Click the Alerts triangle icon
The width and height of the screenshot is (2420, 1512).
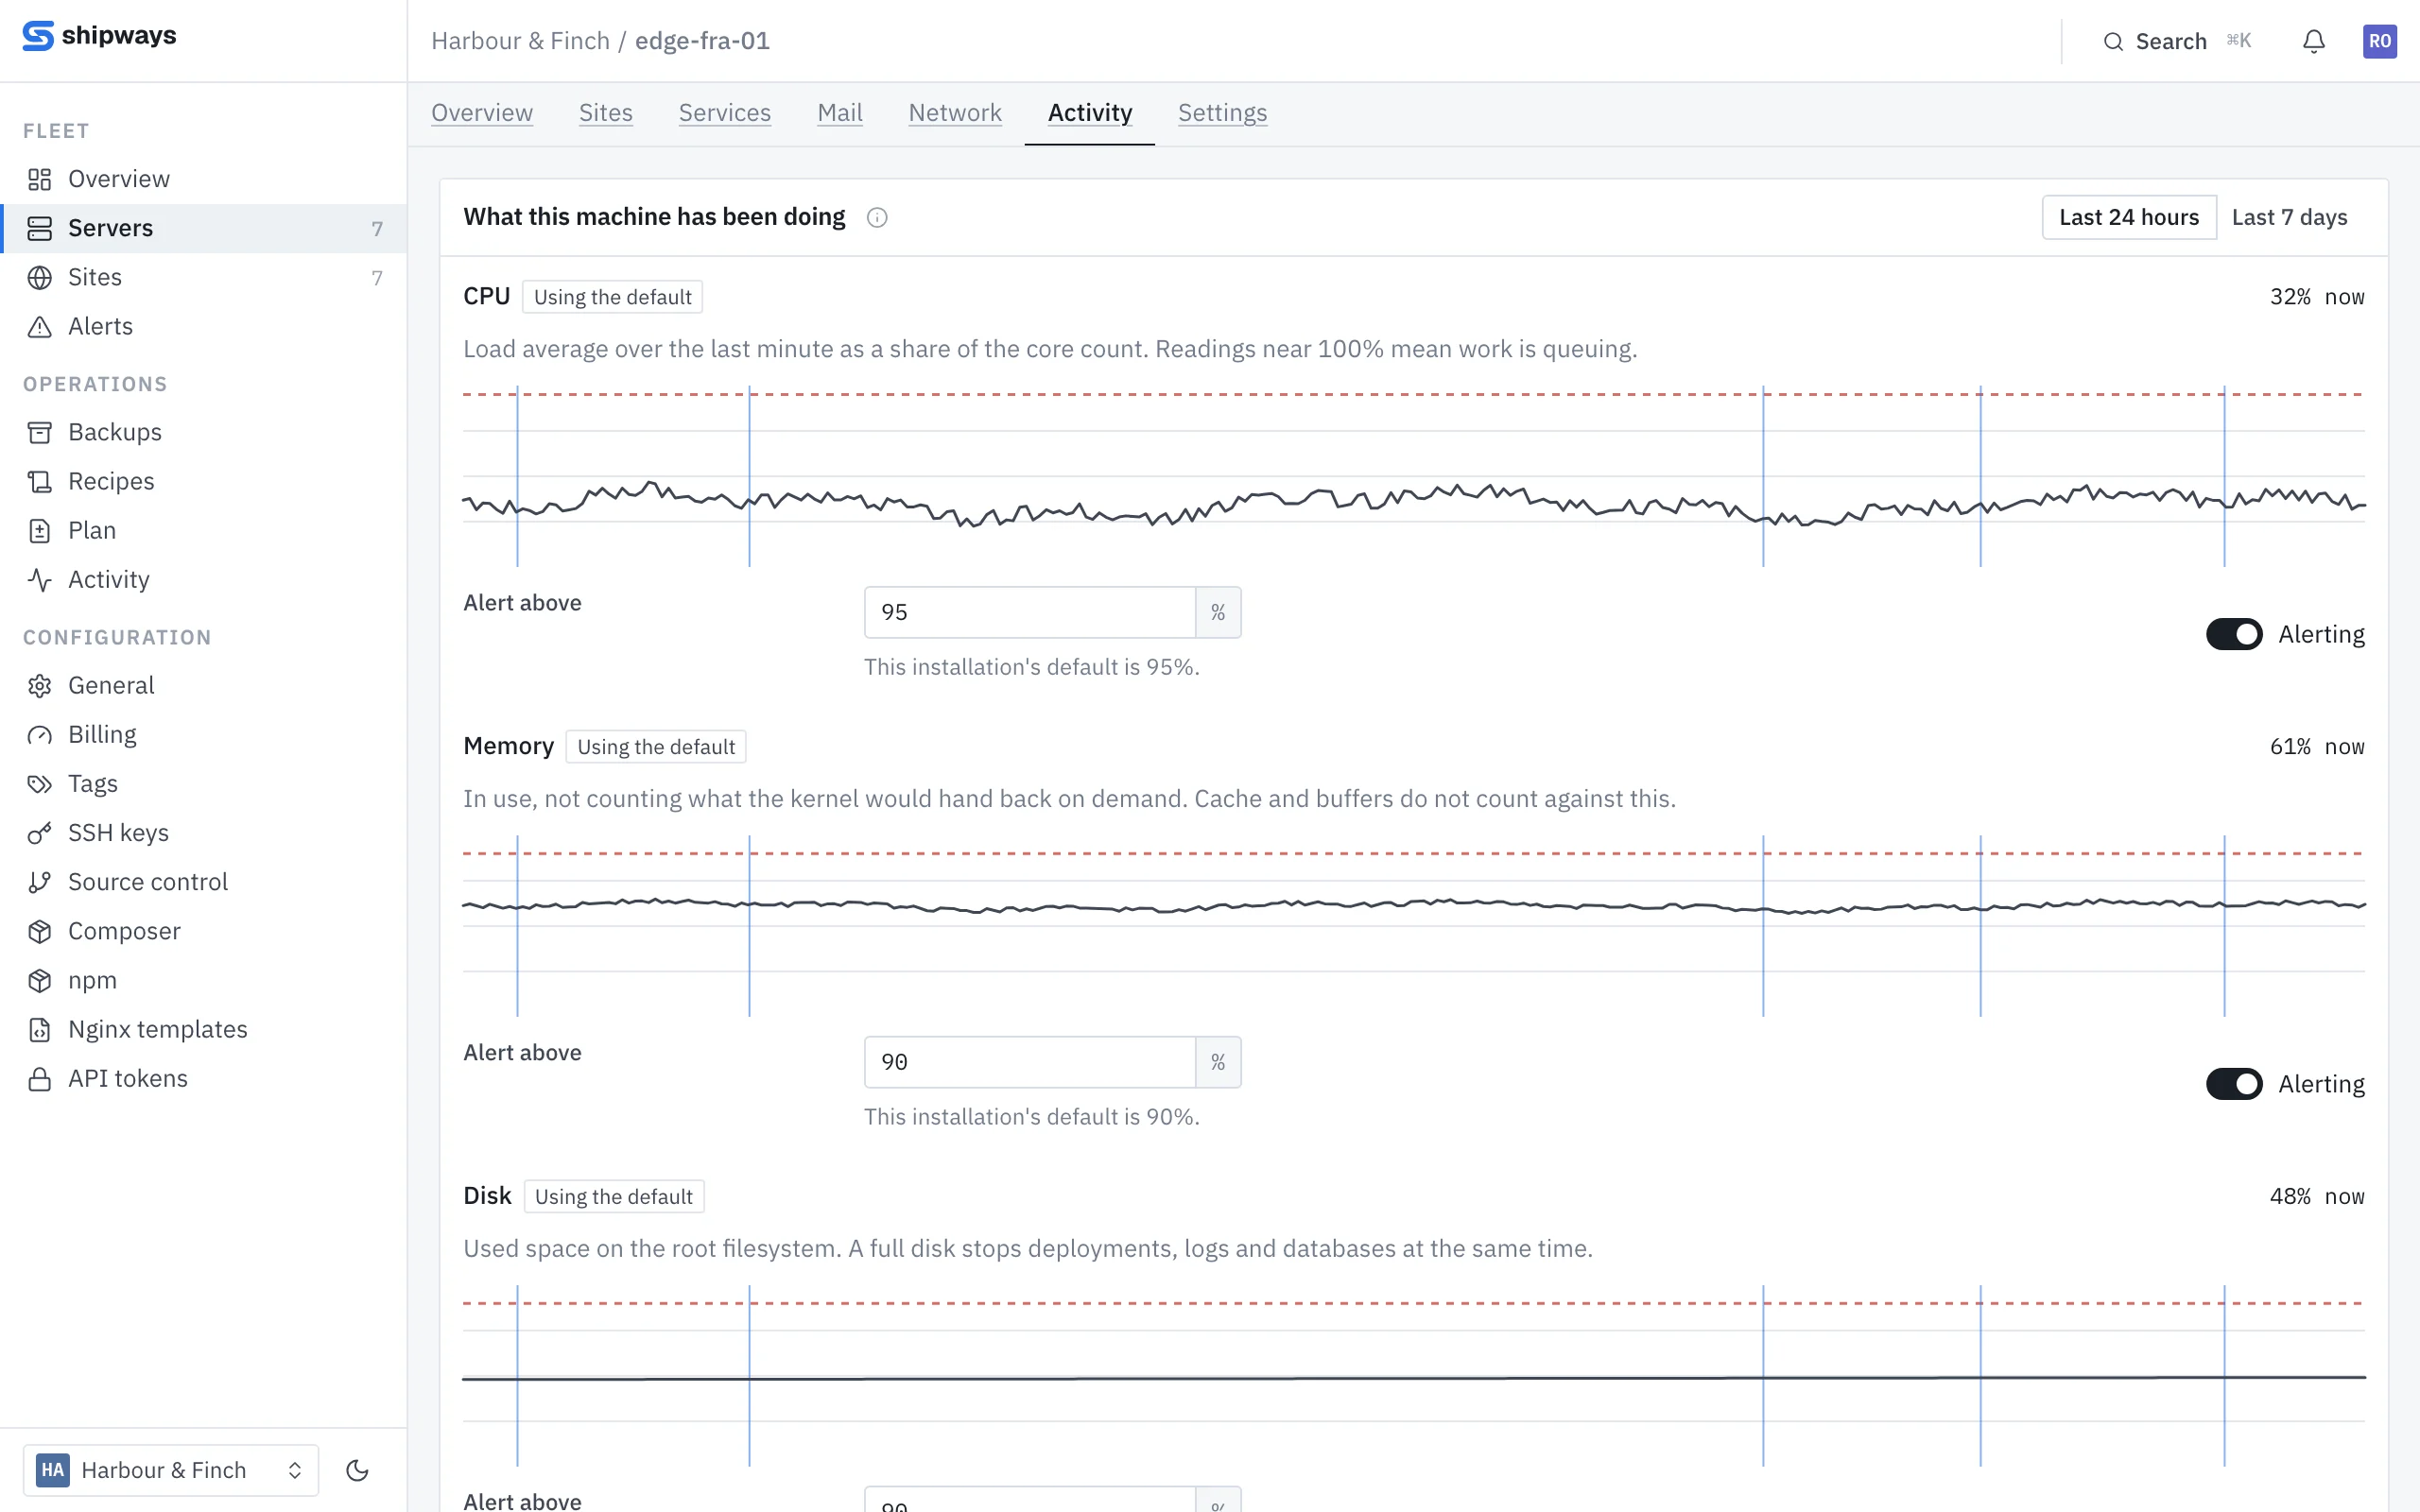click(x=40, y=326)
